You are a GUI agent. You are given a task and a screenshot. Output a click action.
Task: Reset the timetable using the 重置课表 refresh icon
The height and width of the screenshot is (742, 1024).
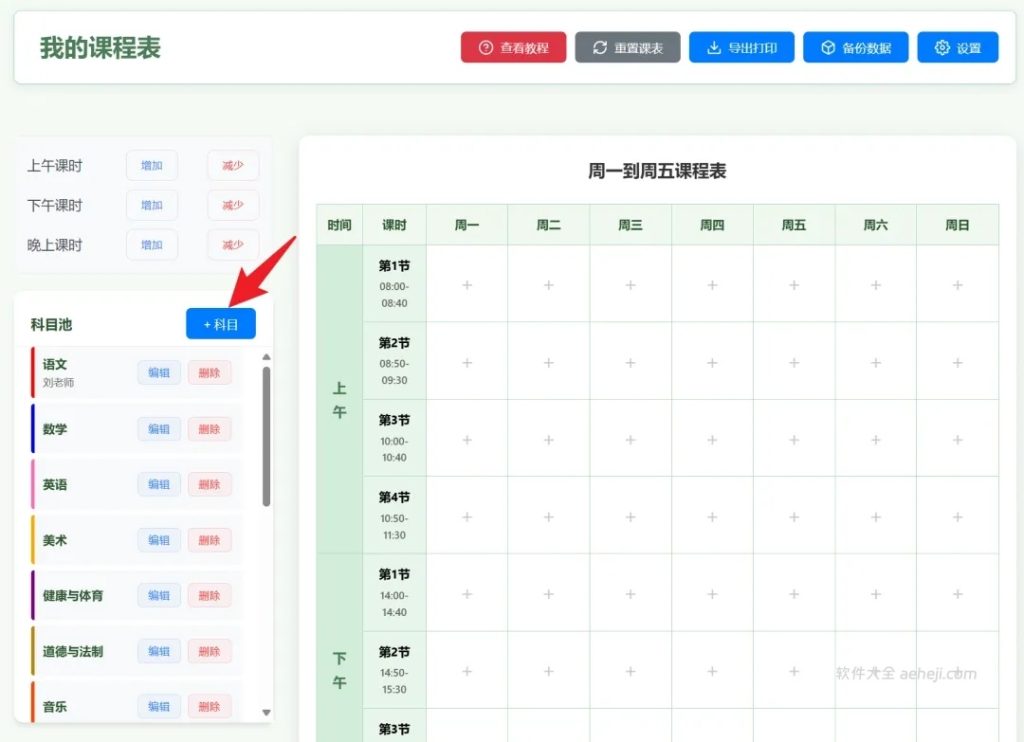click(601, 47)
